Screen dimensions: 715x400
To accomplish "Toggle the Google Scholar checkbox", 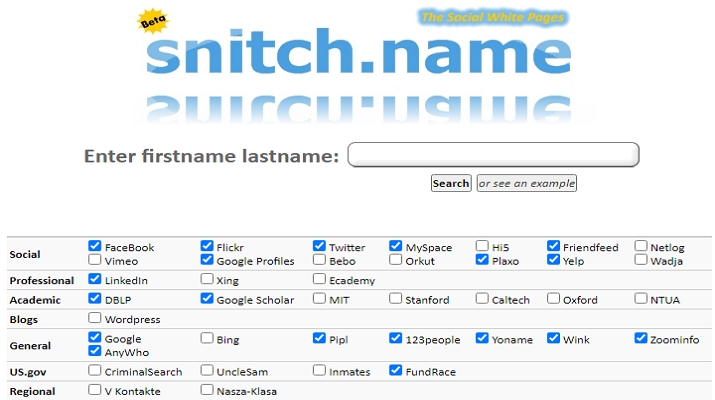I will 207,298.
